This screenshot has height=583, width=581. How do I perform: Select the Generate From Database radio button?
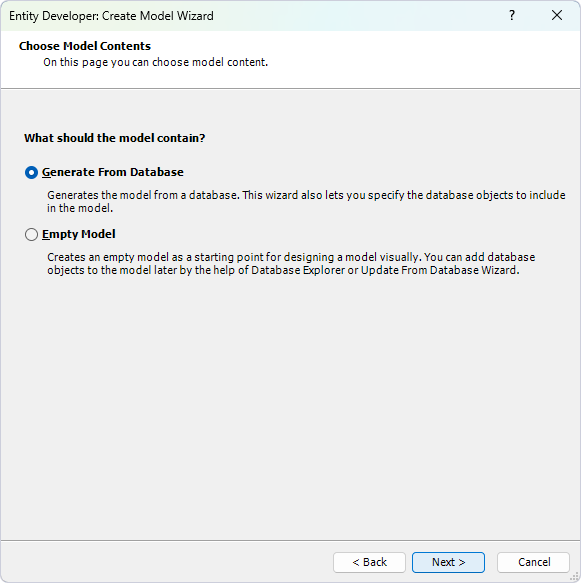[31, 173]
